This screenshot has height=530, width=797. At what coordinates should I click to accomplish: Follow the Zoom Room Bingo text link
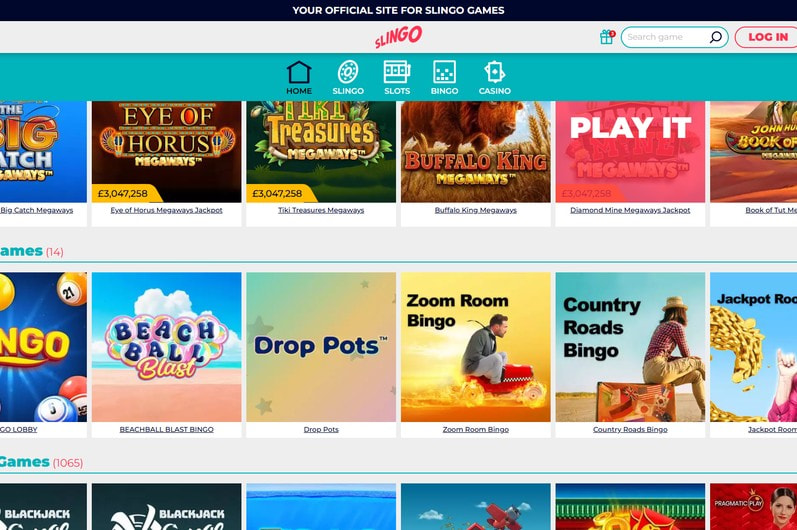tap(476, 429)
